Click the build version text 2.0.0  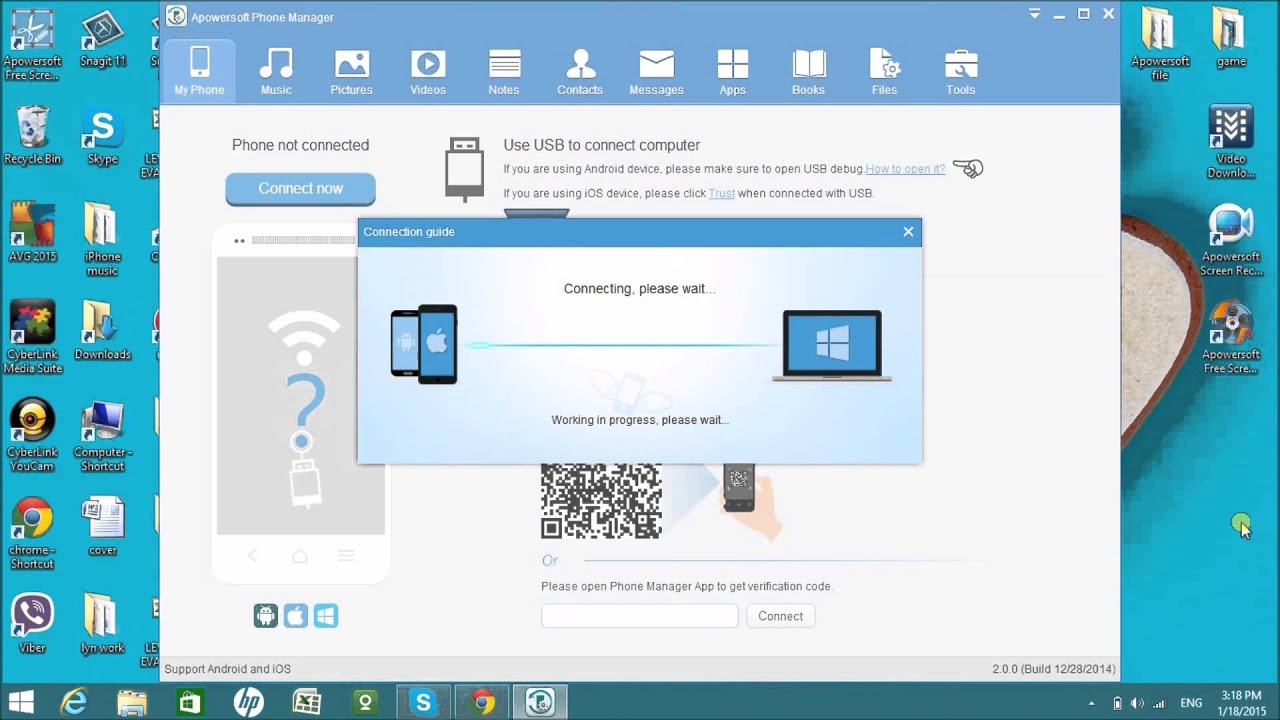(x=1054, y=669)
